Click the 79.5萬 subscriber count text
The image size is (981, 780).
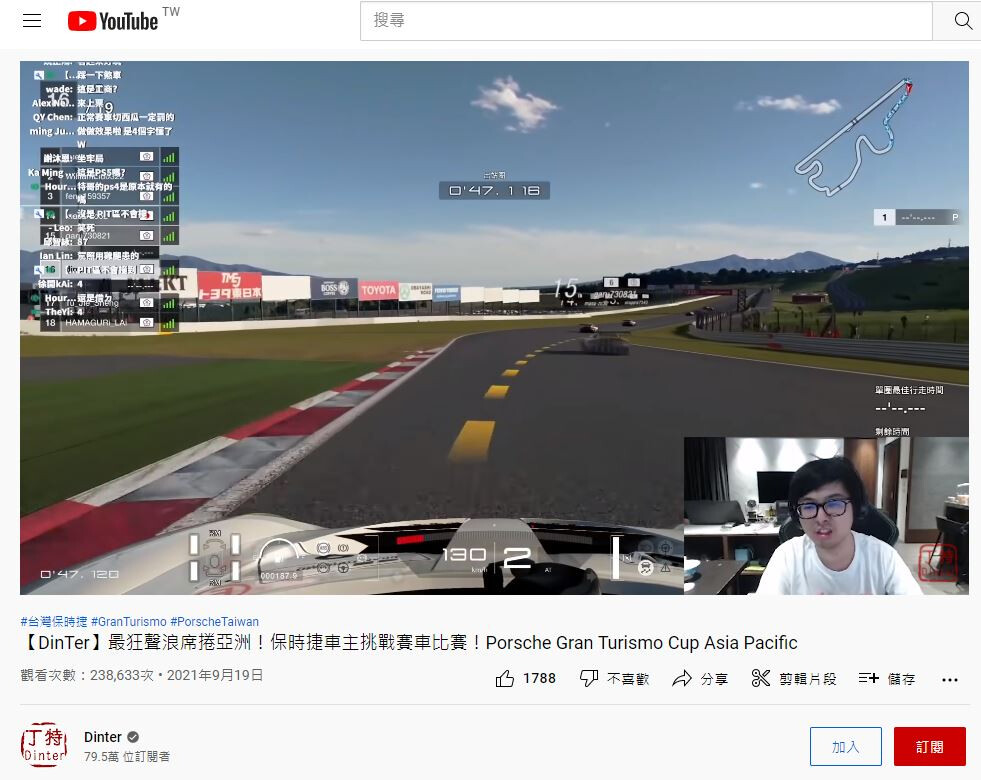[127, 757]
